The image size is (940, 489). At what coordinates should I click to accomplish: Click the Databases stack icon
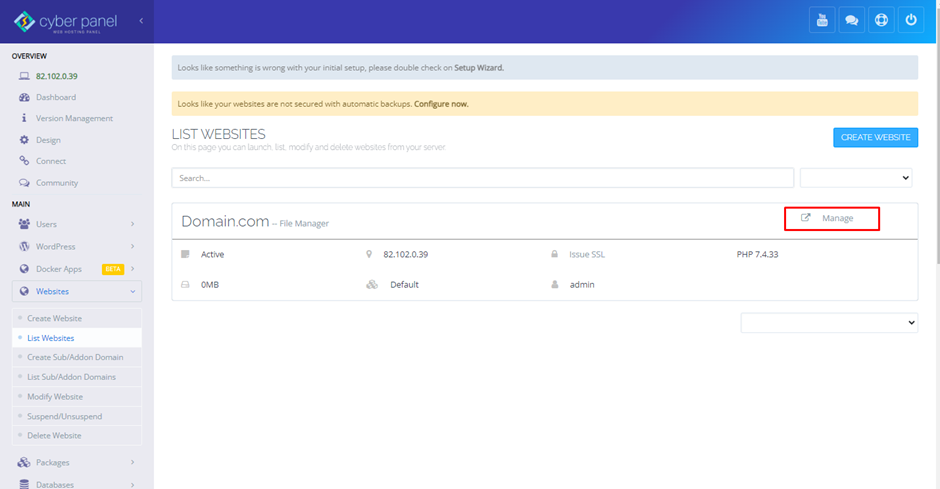[24, 484]
